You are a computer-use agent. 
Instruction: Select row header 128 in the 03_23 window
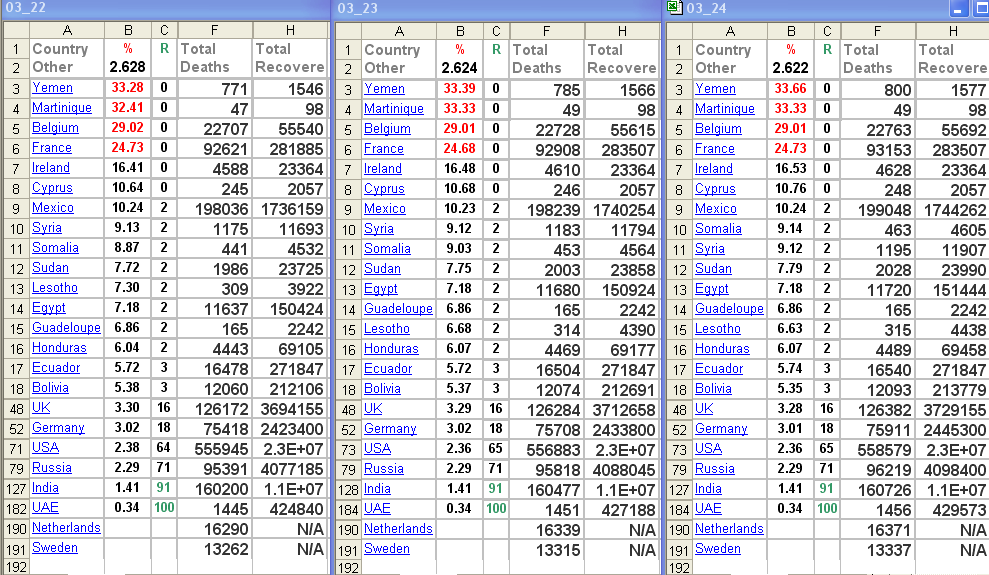tap(348, 489)
